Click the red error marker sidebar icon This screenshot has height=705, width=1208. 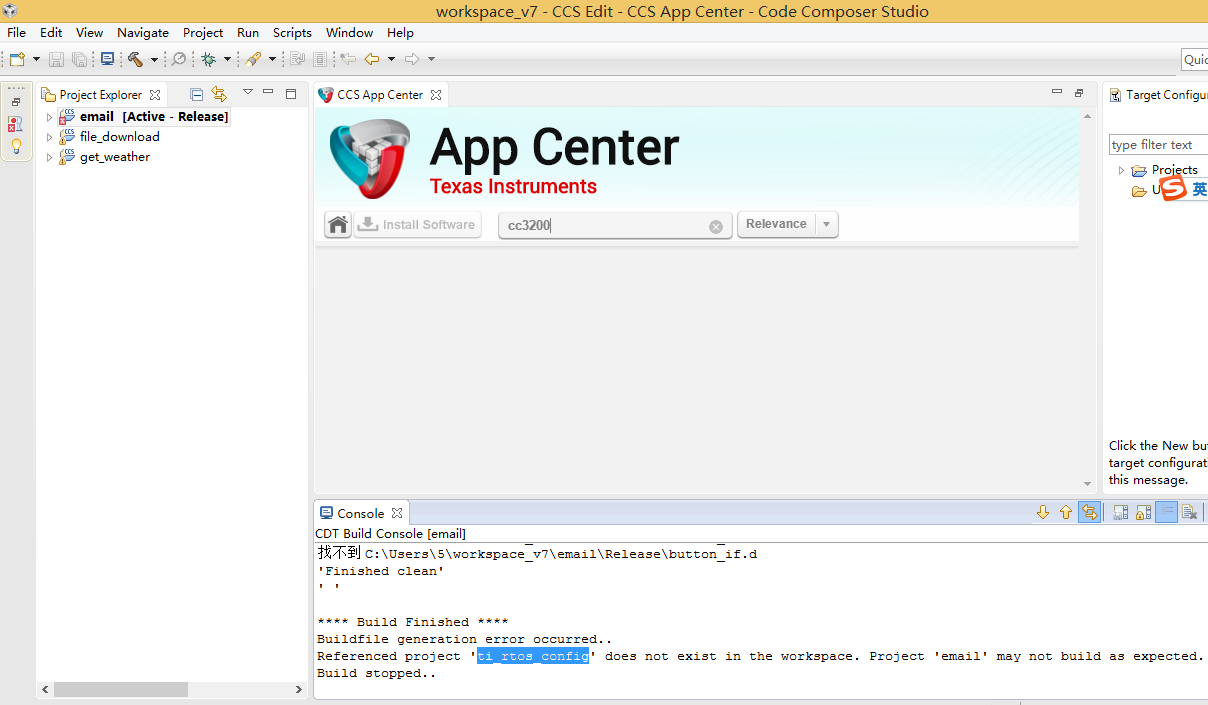[x=16, y=124]
